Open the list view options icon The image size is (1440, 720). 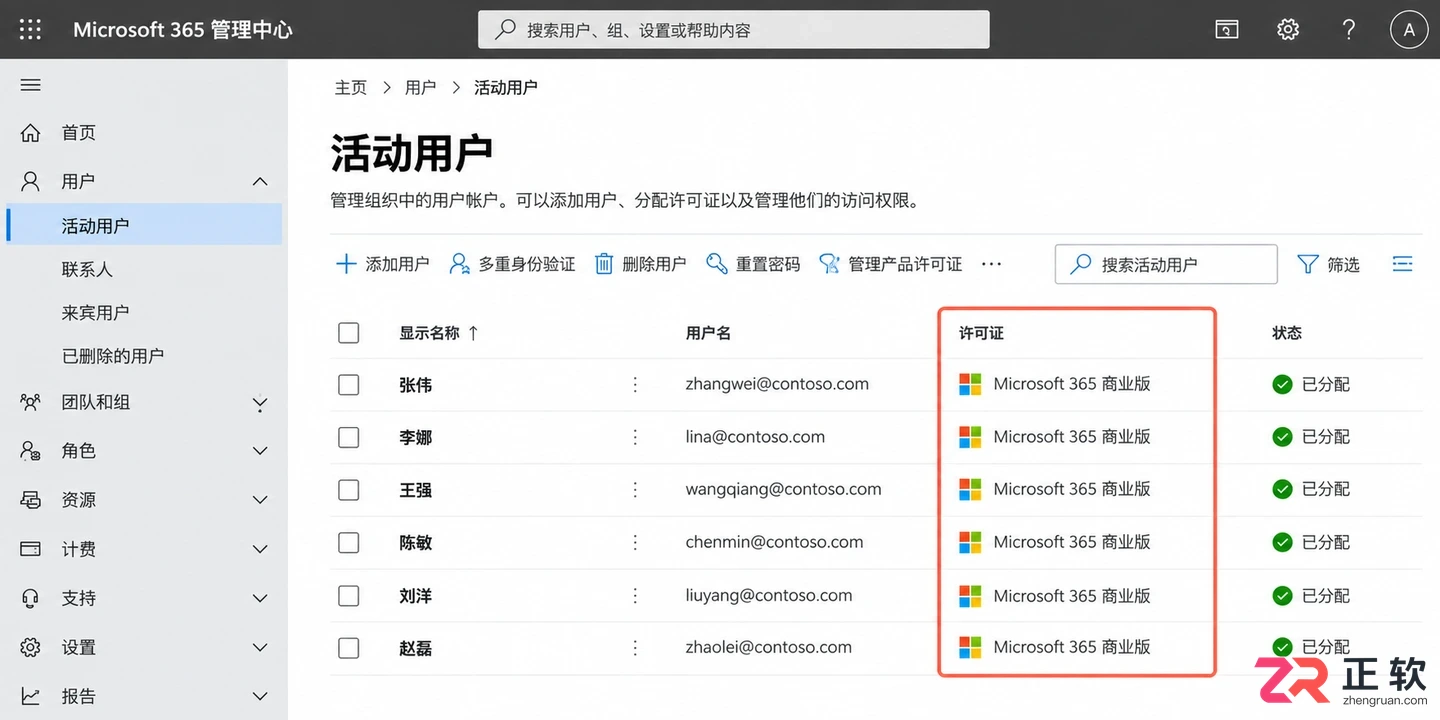tap(1403, 264)
